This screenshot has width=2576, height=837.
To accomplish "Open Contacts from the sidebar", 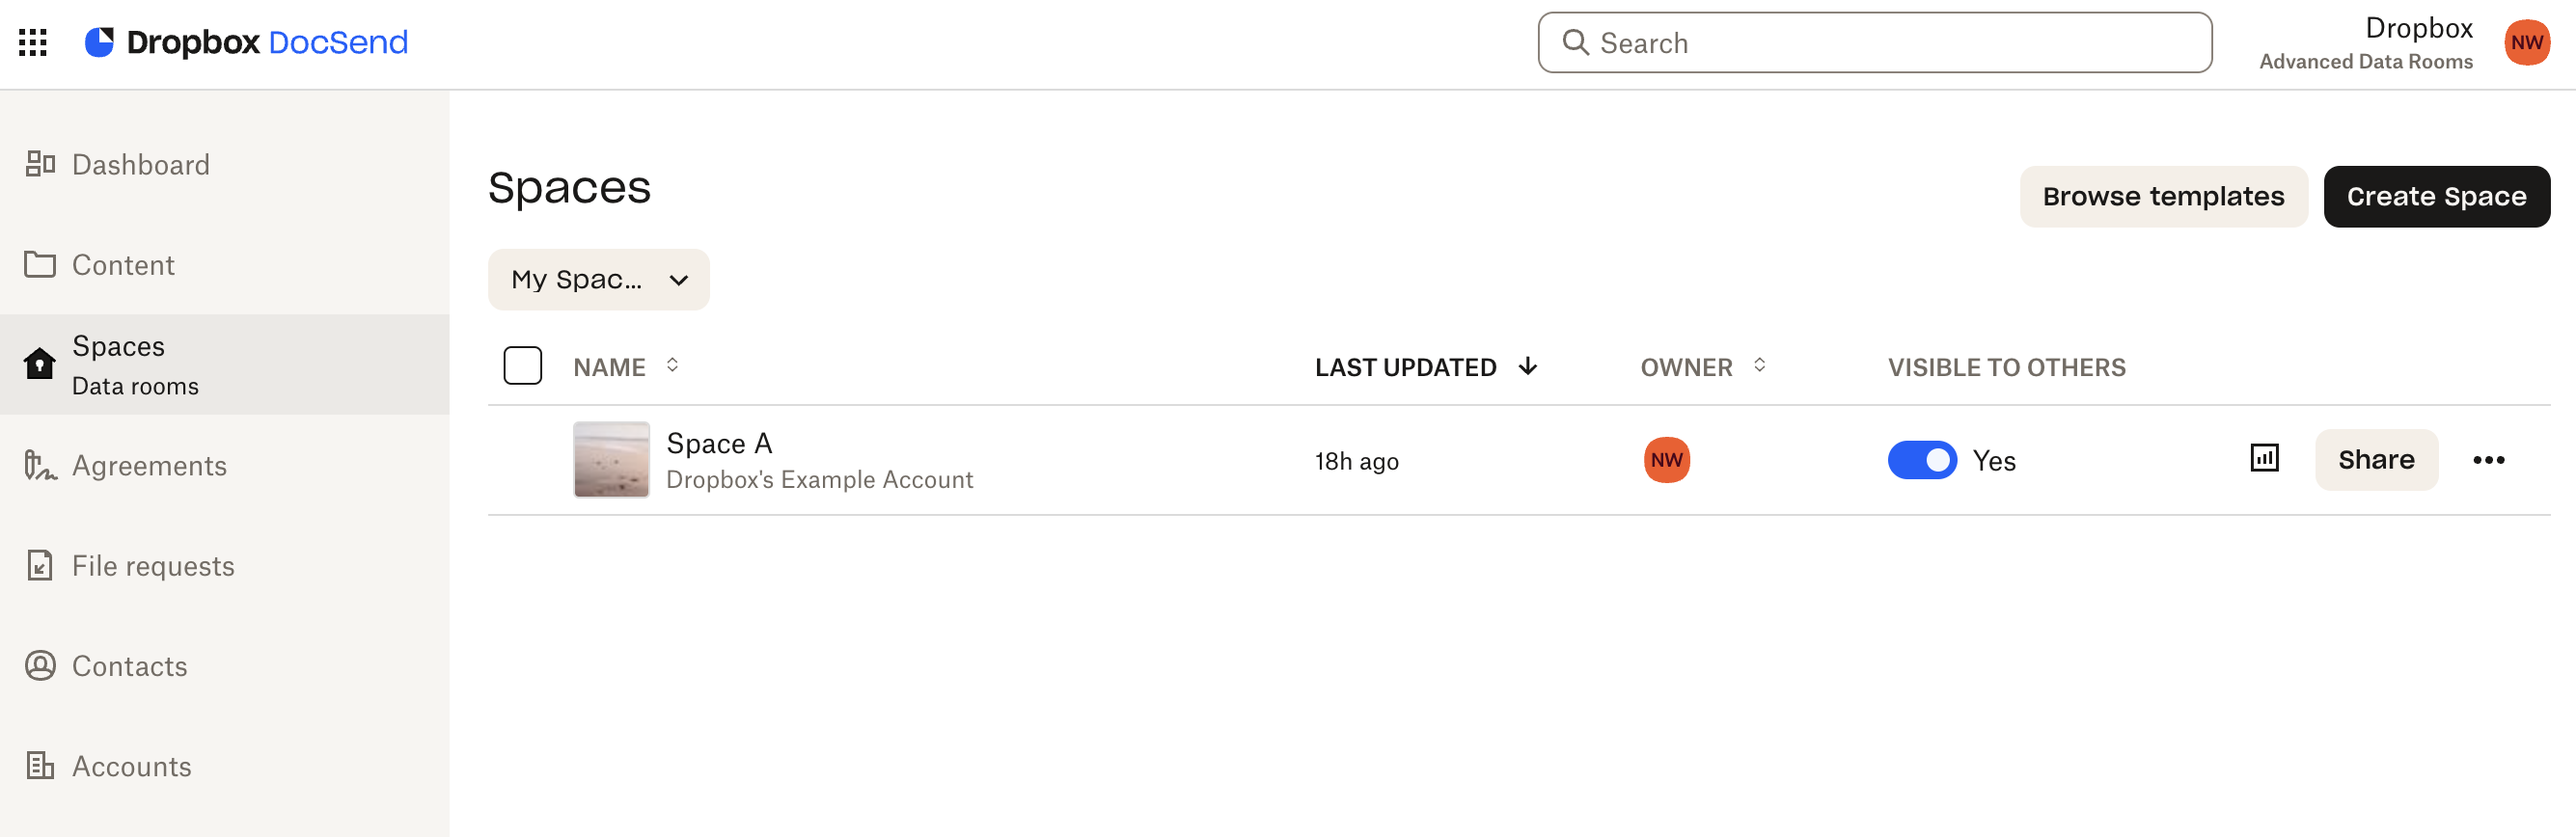I will pos(130,666).
